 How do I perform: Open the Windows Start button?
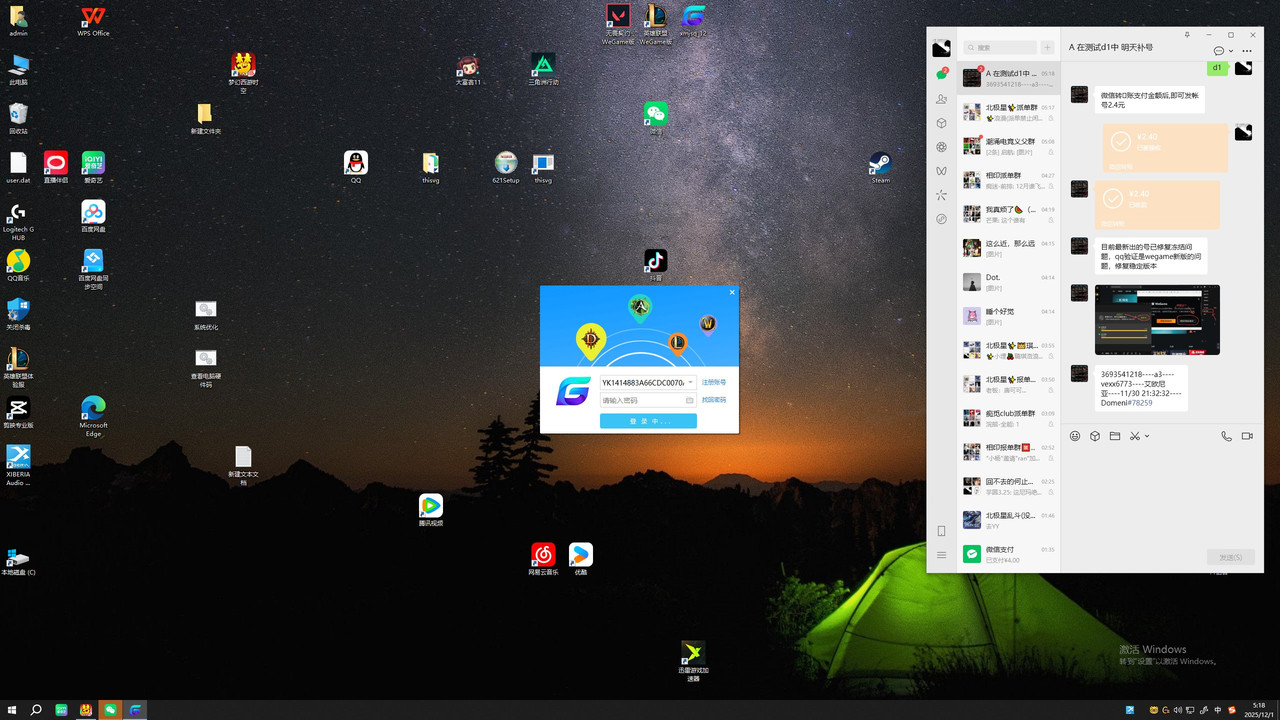tap(12, 710)
